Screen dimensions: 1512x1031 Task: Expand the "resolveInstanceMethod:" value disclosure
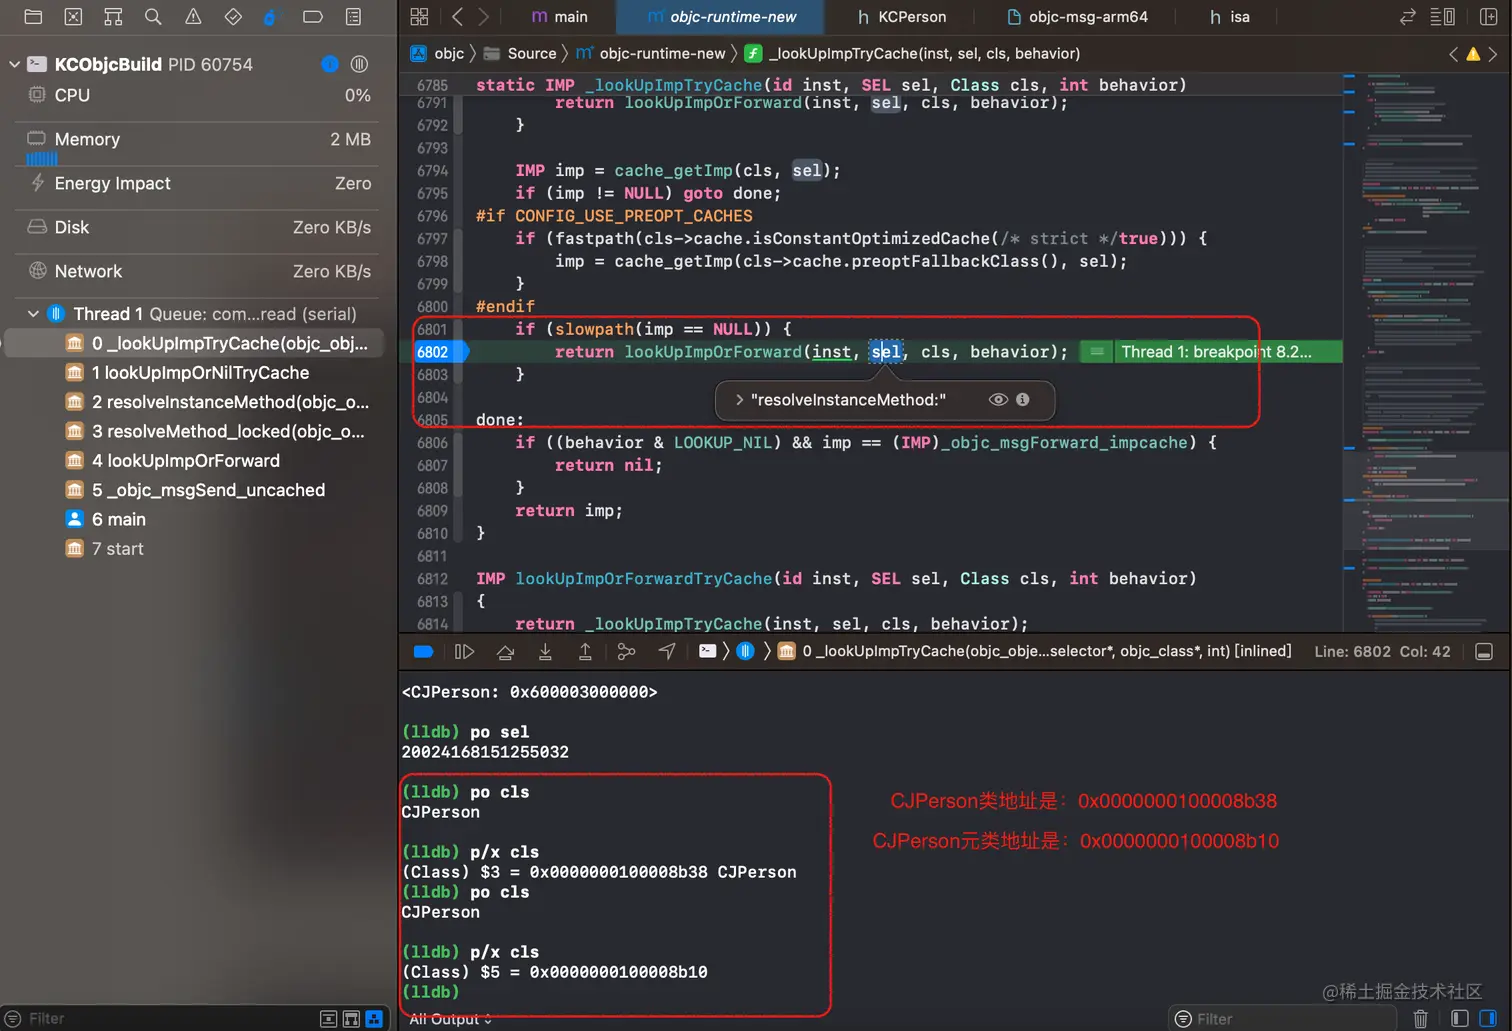739,399
